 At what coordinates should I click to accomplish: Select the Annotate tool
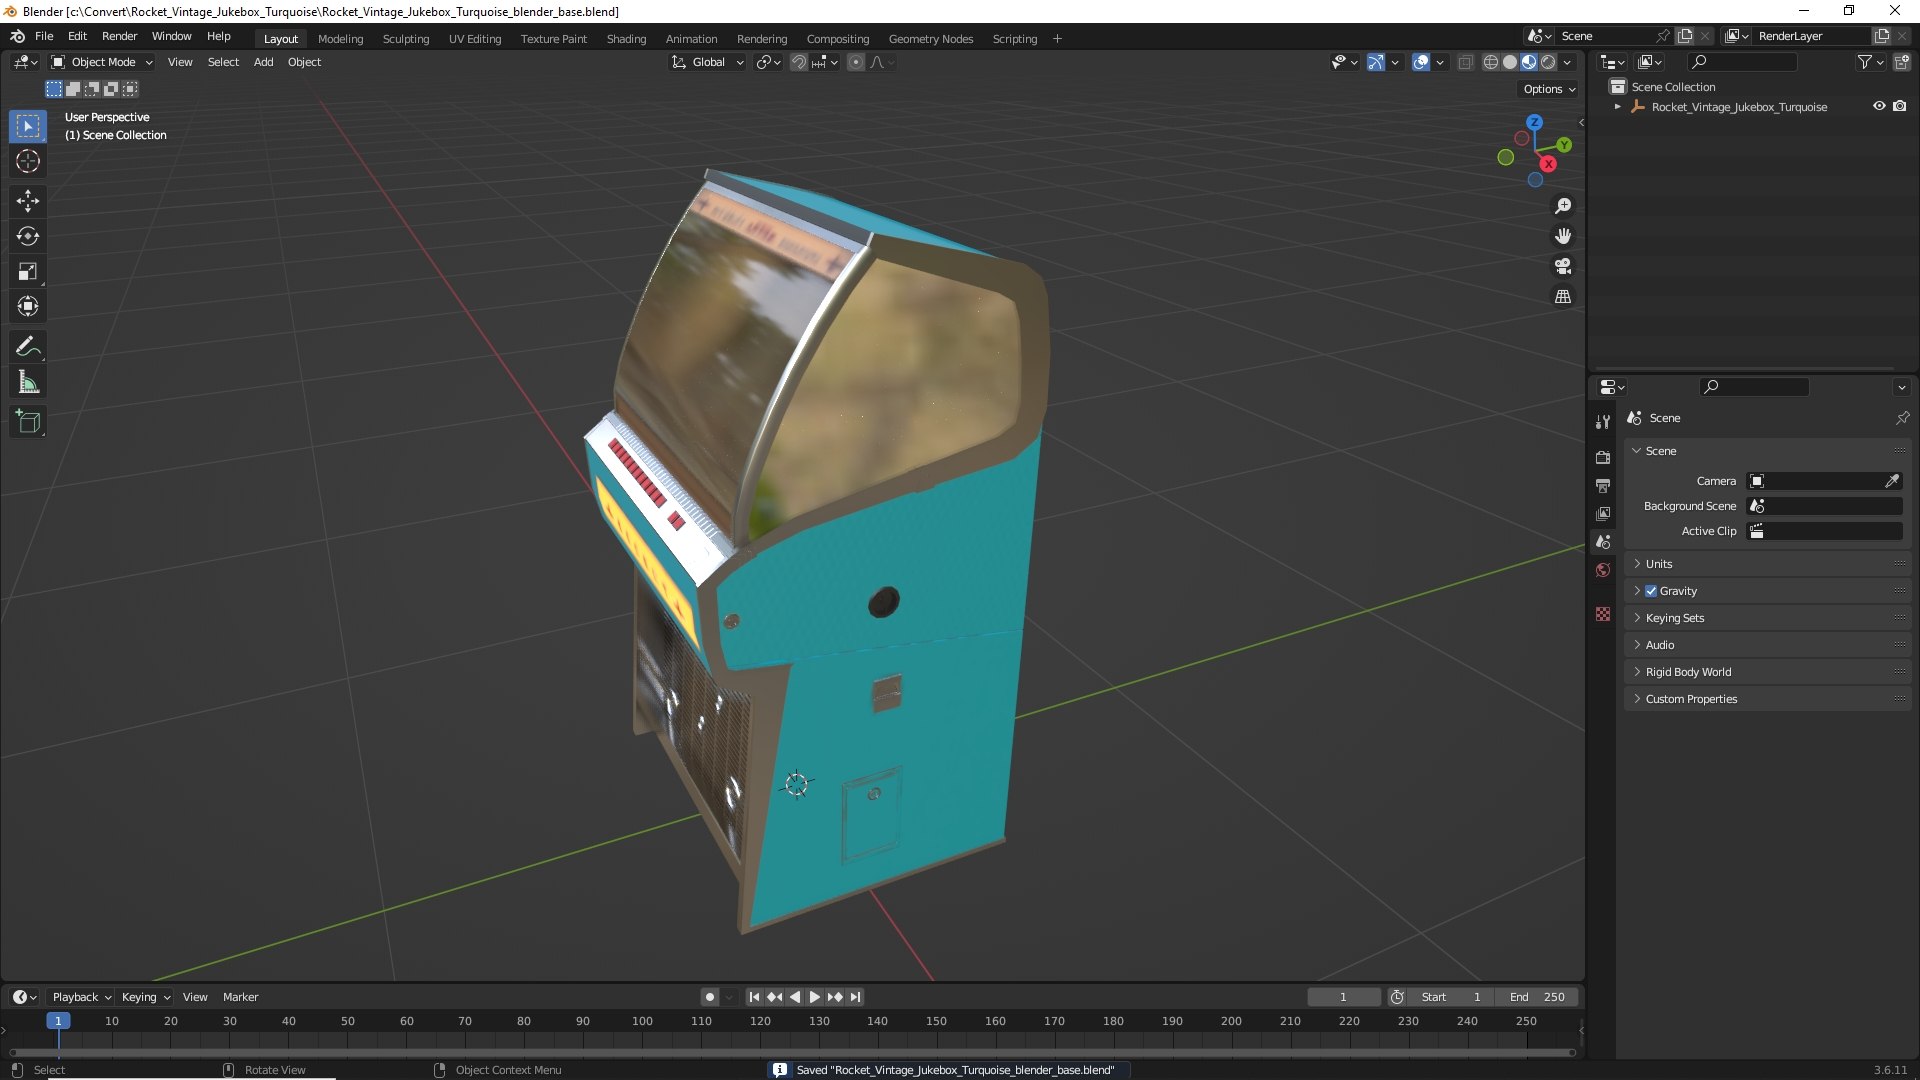pos(28,347)
